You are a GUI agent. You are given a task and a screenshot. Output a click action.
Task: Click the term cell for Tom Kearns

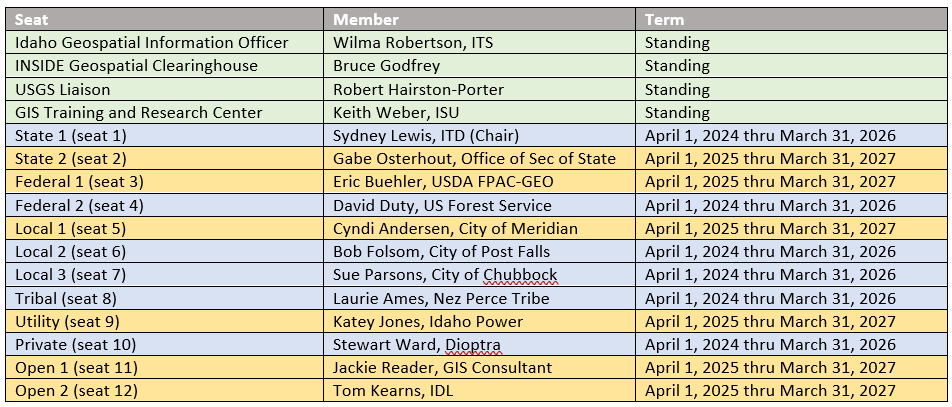pos(792,391)
